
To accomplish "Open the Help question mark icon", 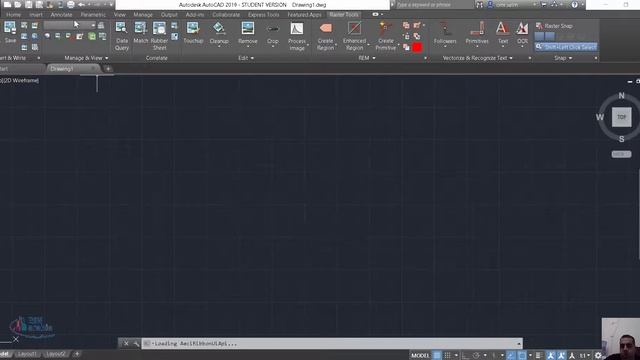I will 574,4.
